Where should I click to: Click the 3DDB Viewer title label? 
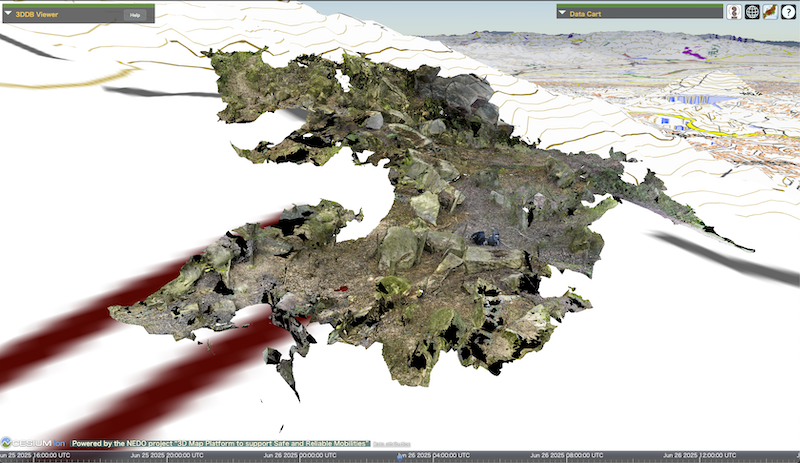tap(37, 14)
